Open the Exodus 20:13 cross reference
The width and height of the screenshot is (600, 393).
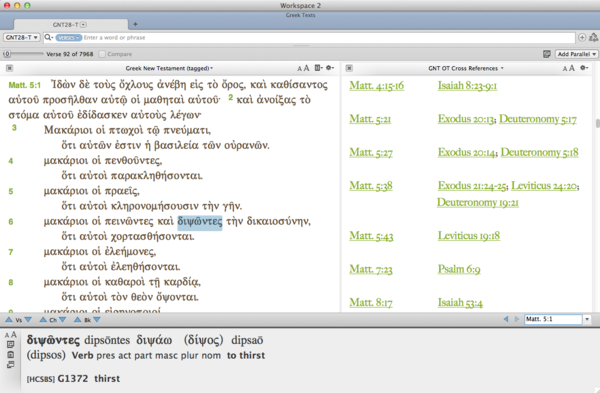(x=466, y=119)
